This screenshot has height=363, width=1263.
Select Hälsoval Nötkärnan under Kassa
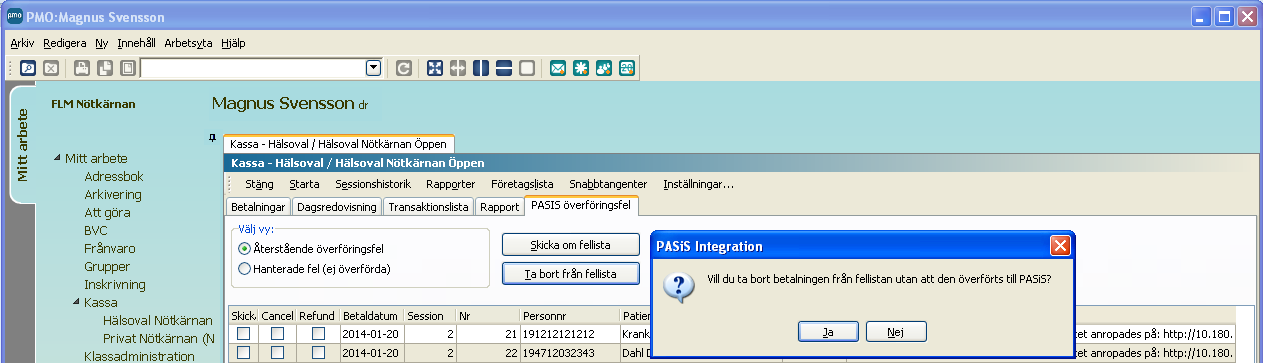157,320
